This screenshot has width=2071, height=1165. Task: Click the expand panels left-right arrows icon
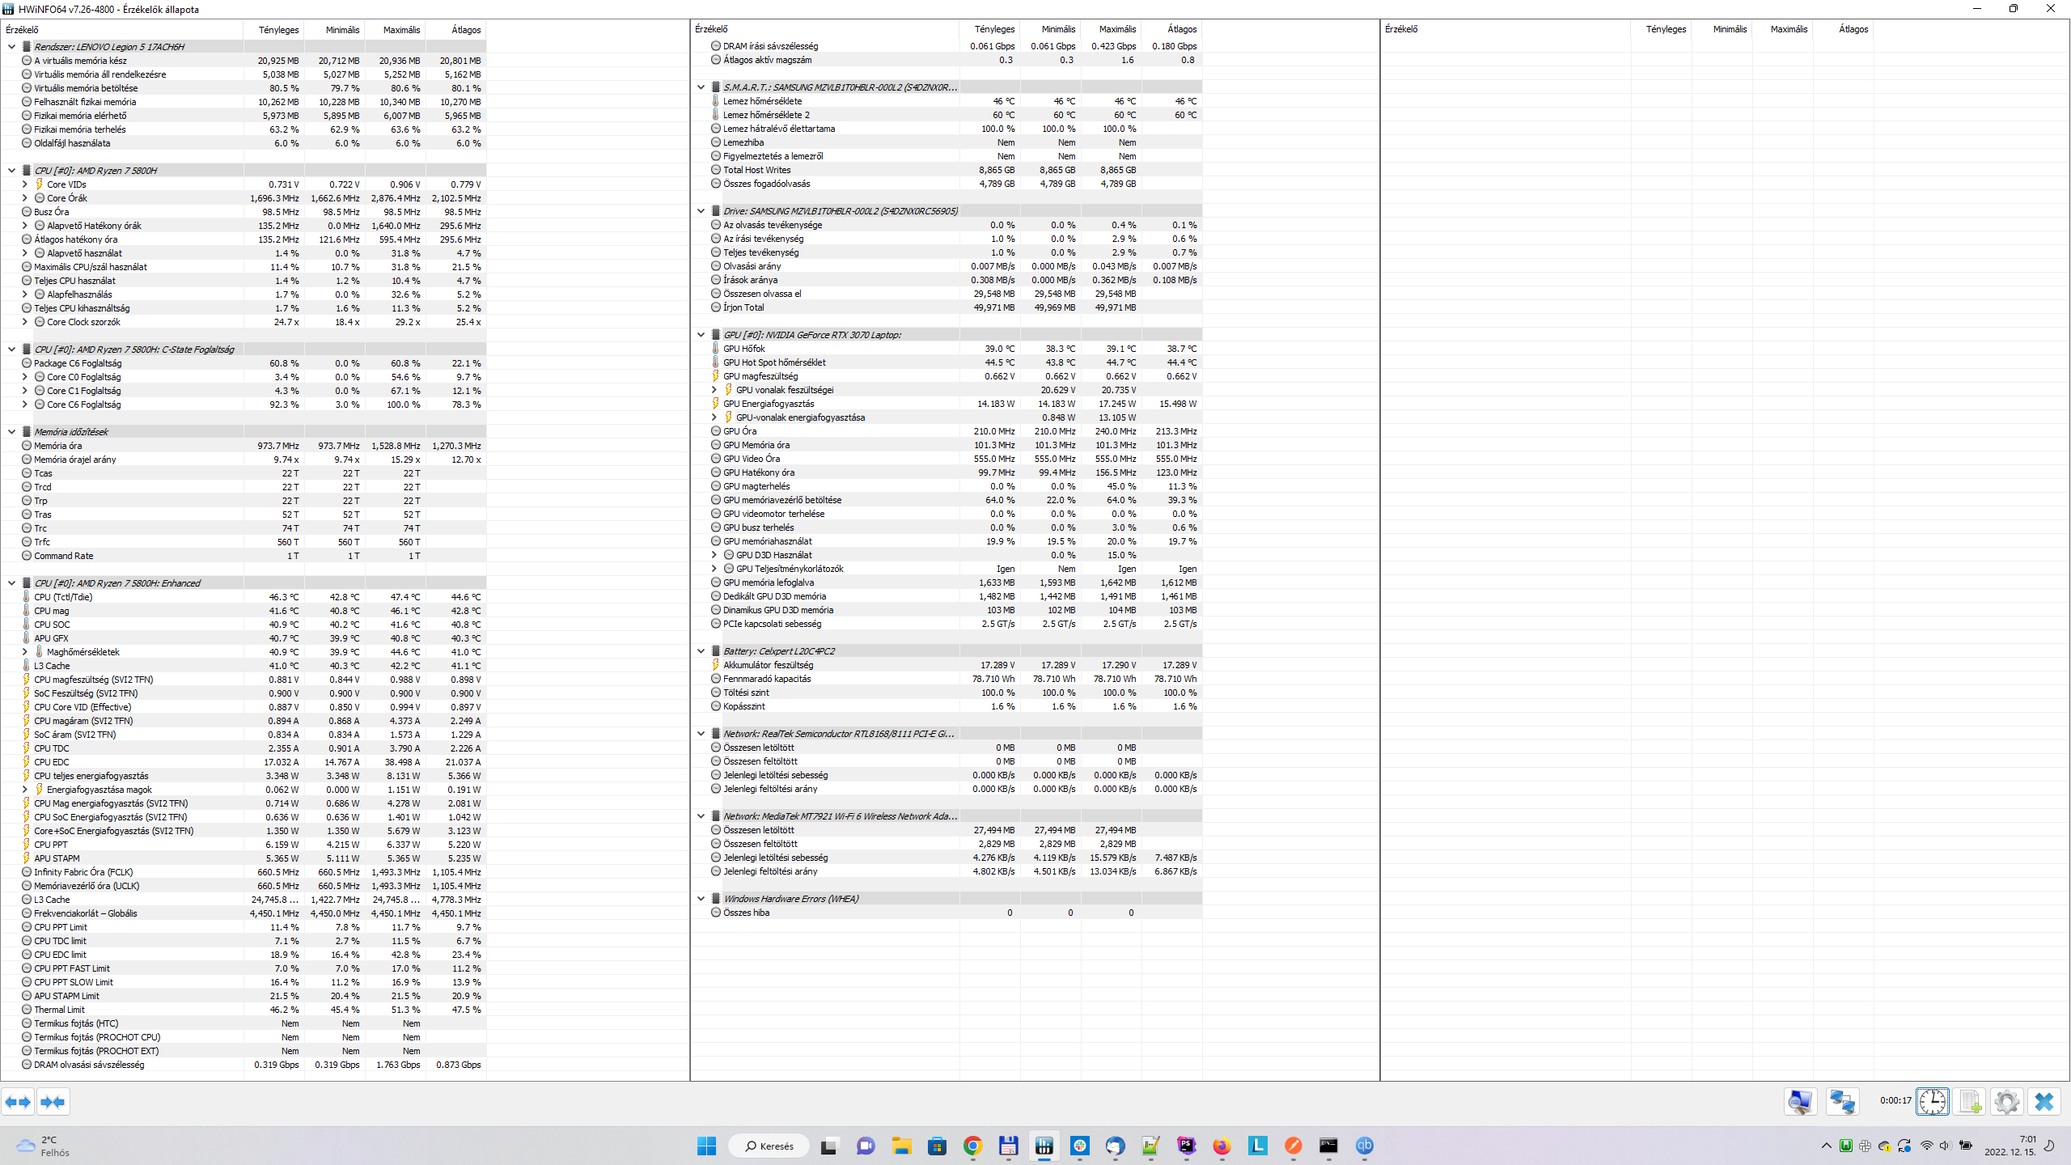point(18,1102)
